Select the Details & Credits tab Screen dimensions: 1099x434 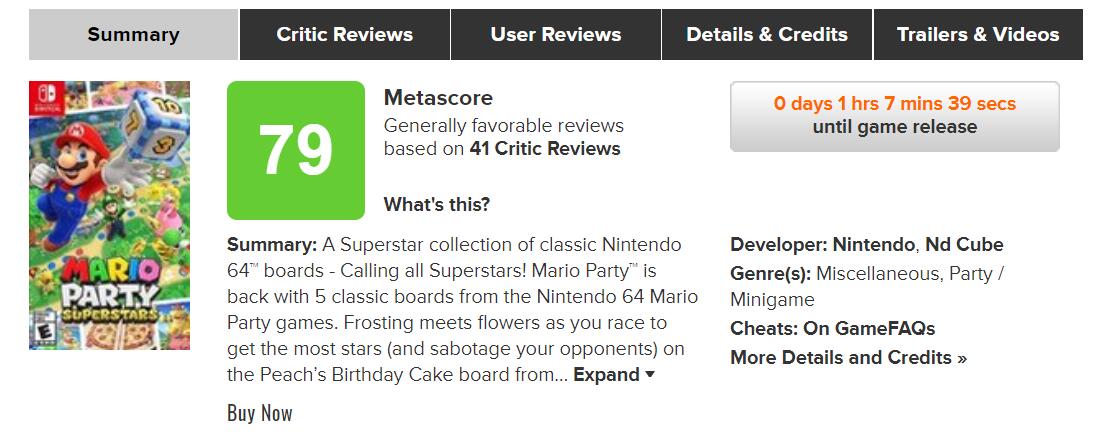point(767,35)
